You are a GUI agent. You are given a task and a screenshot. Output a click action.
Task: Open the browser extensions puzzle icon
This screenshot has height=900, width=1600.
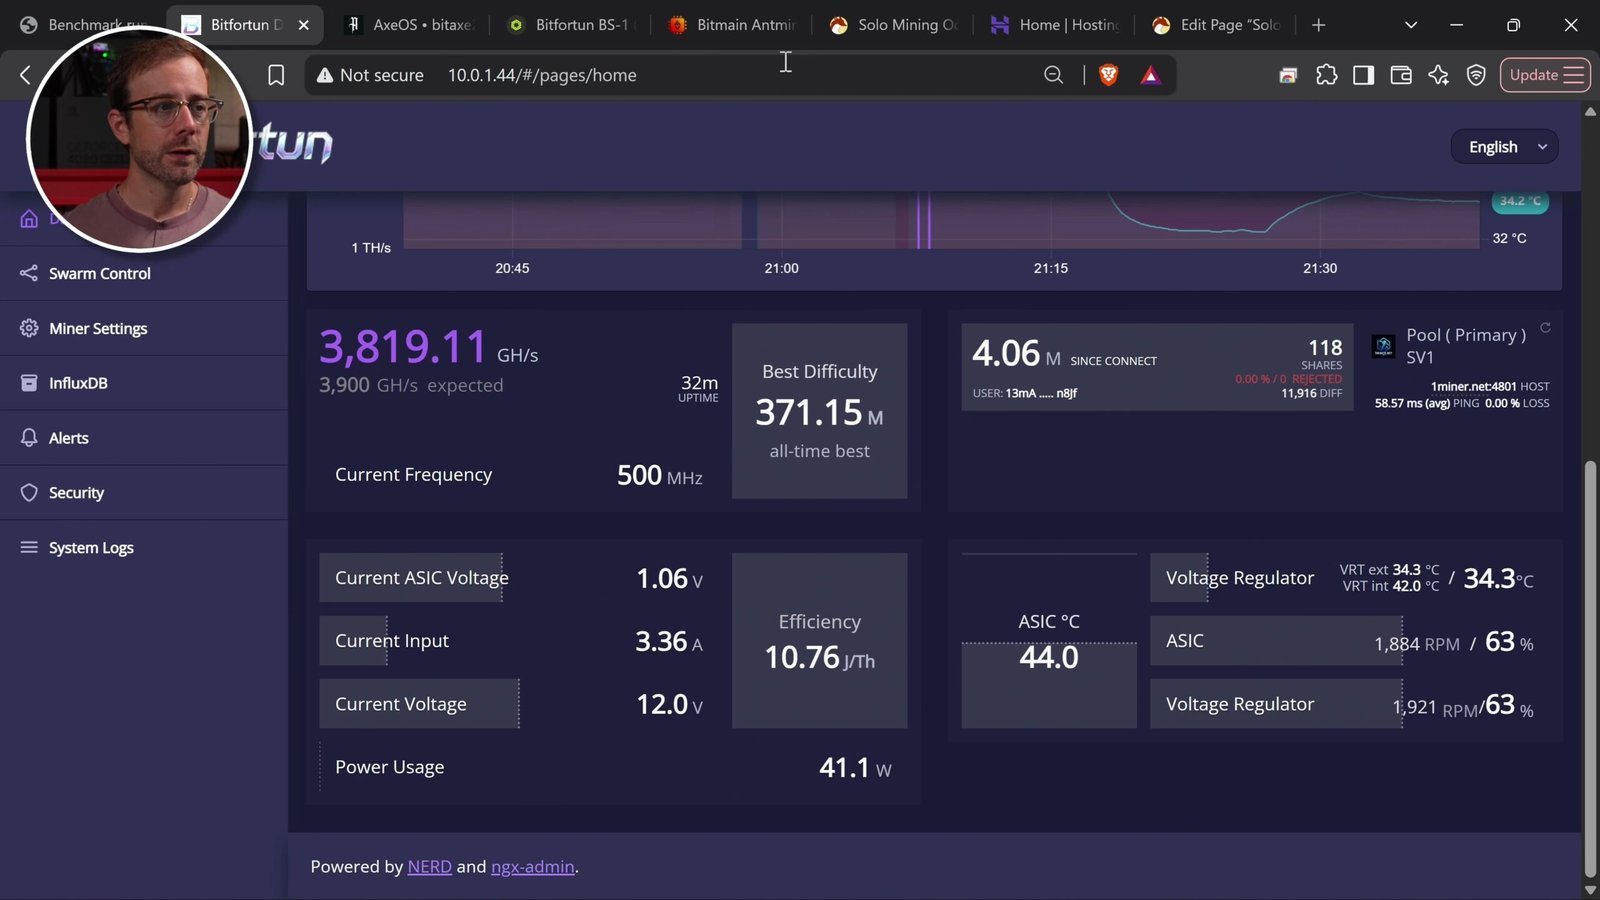point(1326,75)
